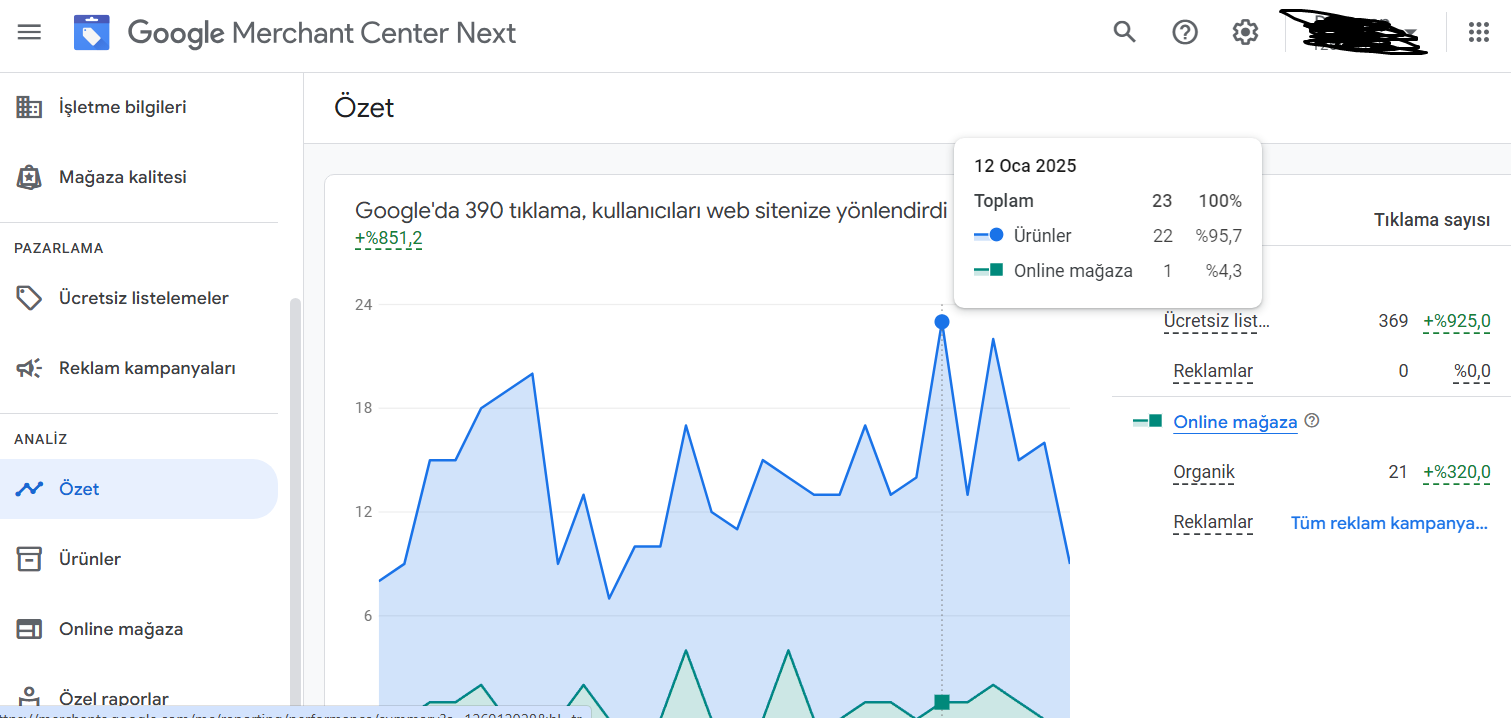This screenshot has width=1511, height=718.
Task: Click the Özet trend line icon
Action: 29,489
